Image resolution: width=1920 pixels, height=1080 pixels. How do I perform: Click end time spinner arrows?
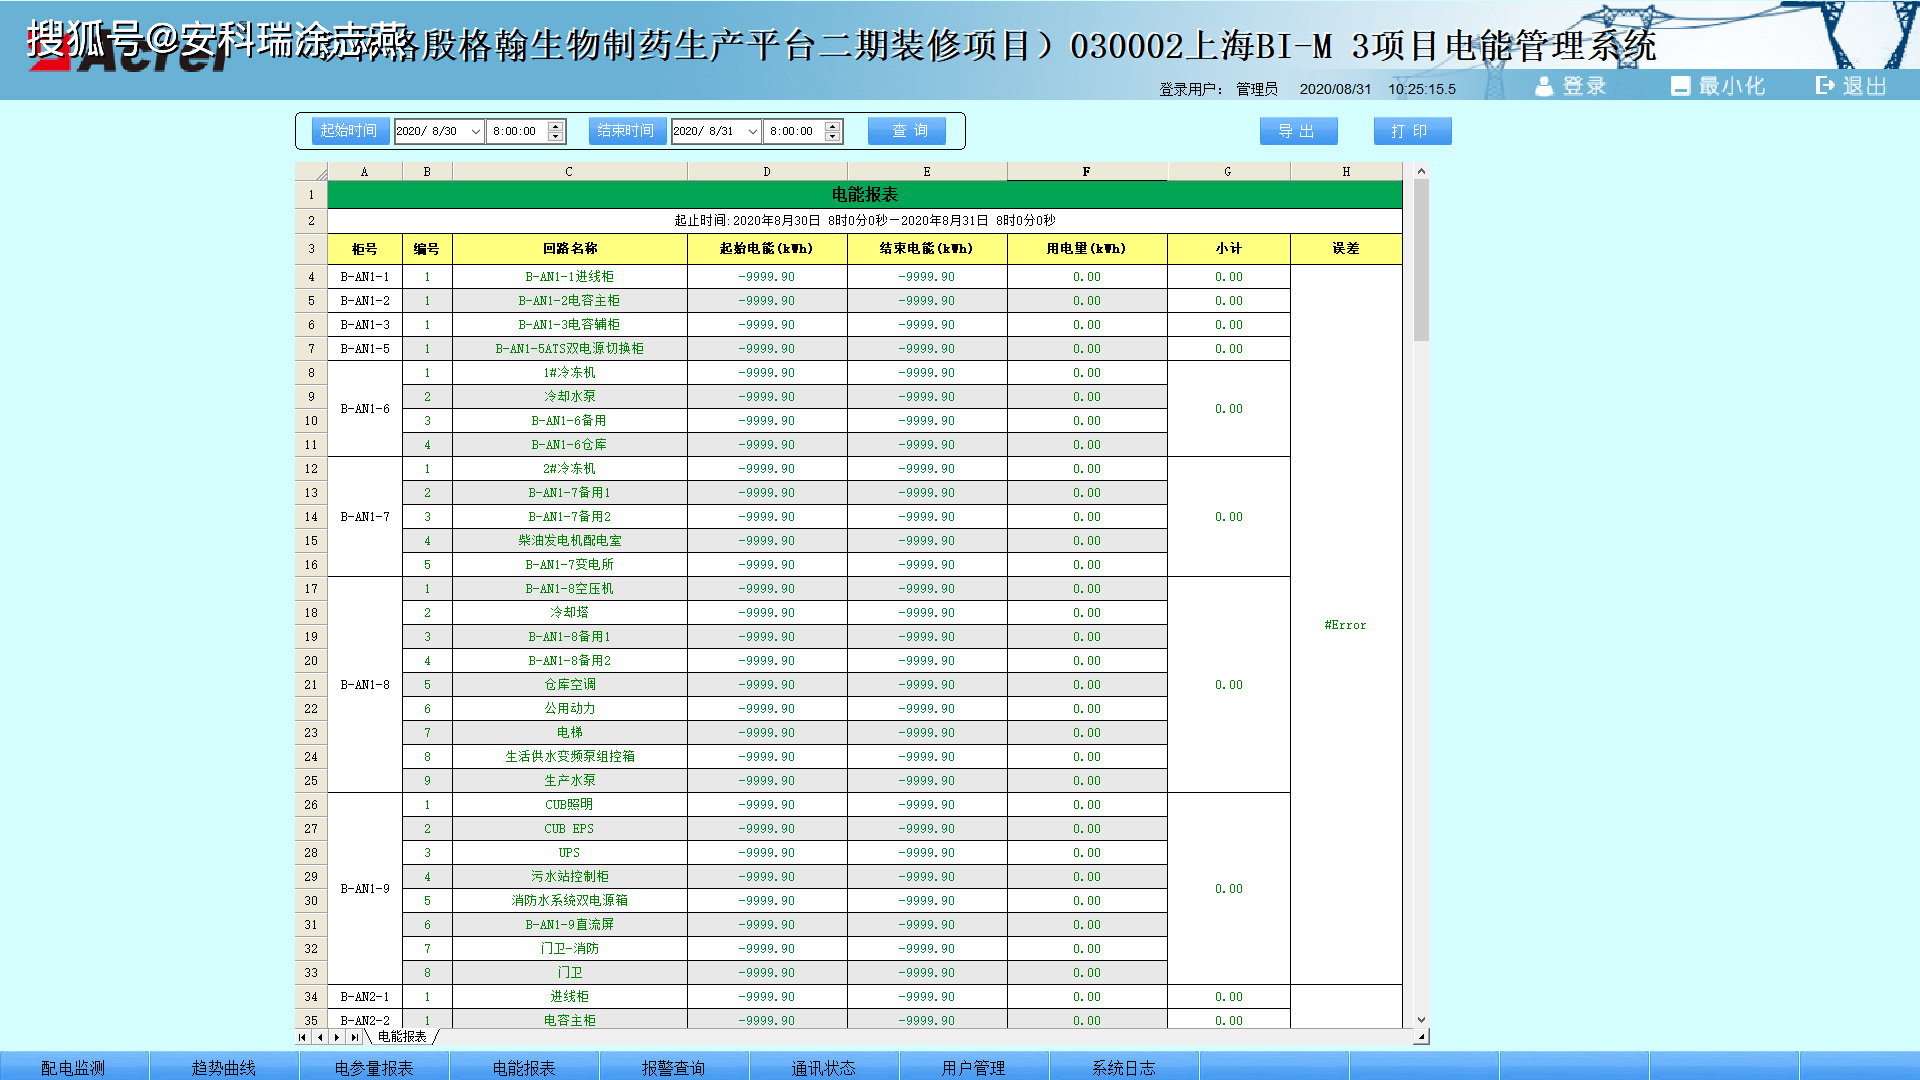pyautogui.click(x=833, y=131)
